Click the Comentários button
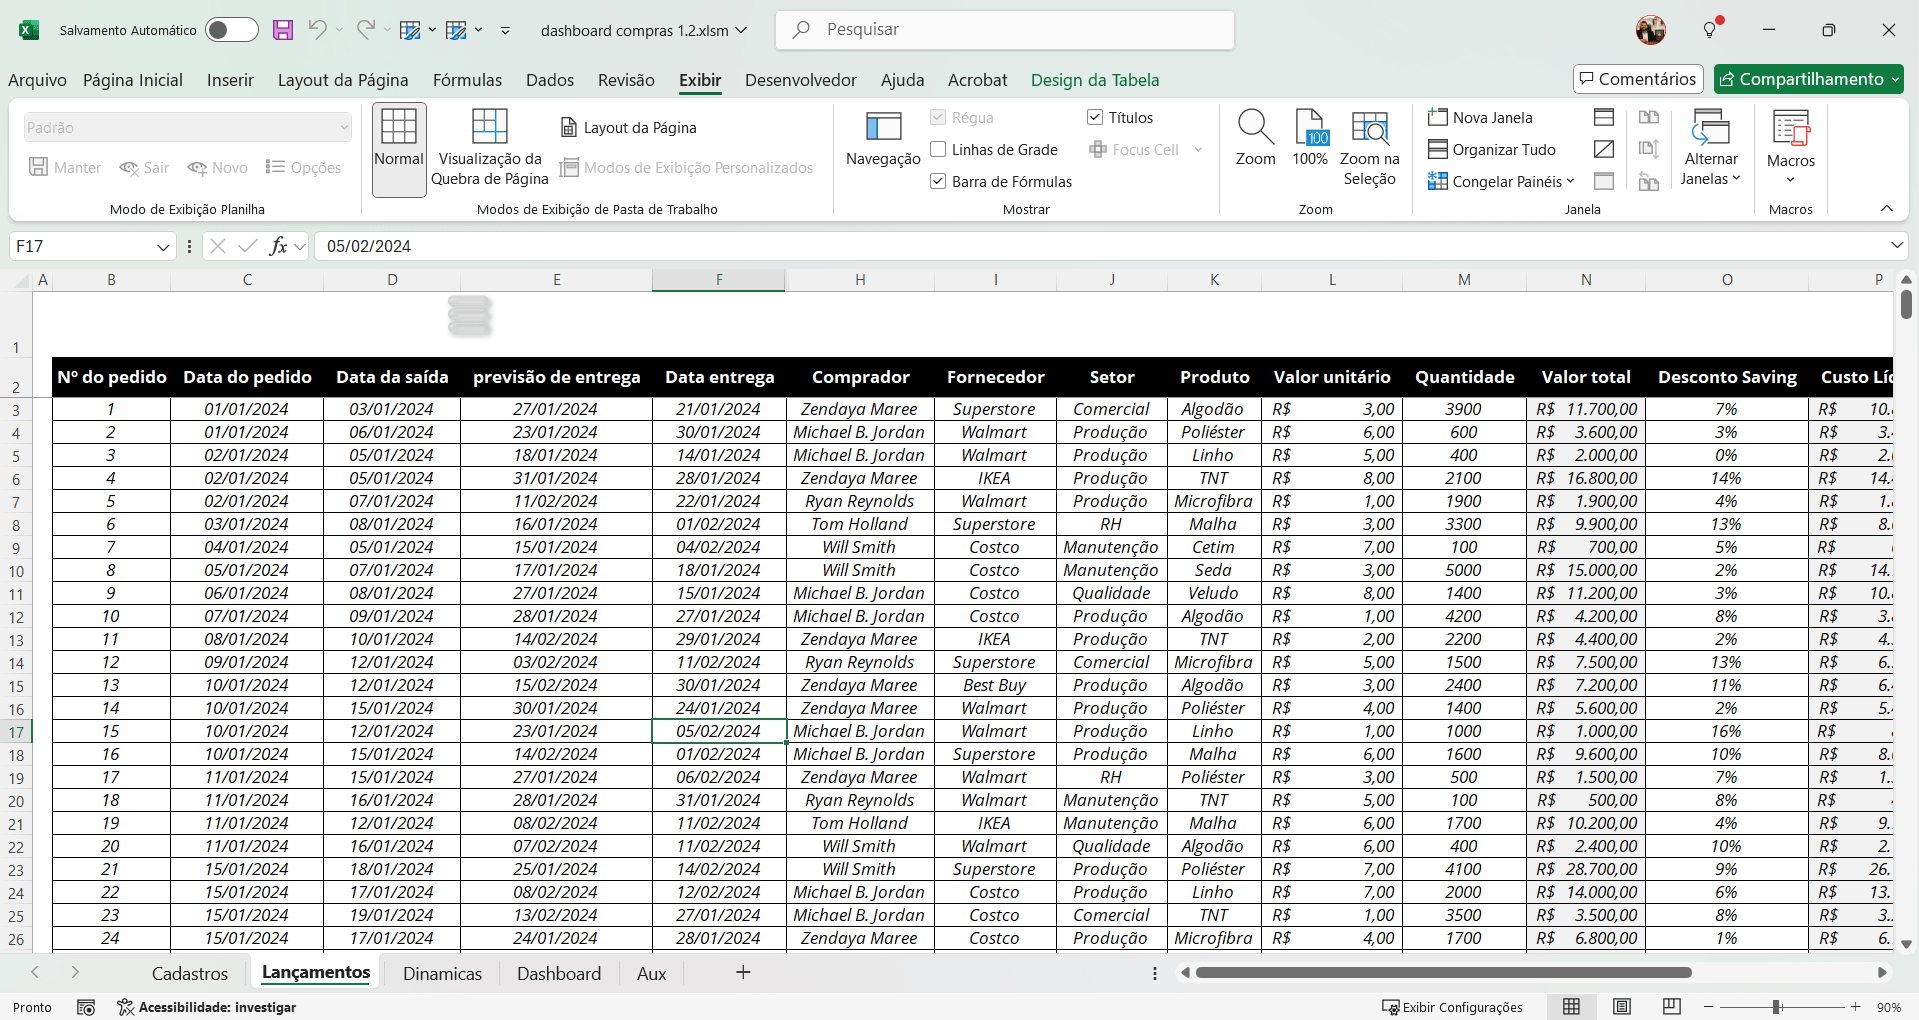Image resolution: width=1919 pixels, height=1020 pixels. 1637,79
